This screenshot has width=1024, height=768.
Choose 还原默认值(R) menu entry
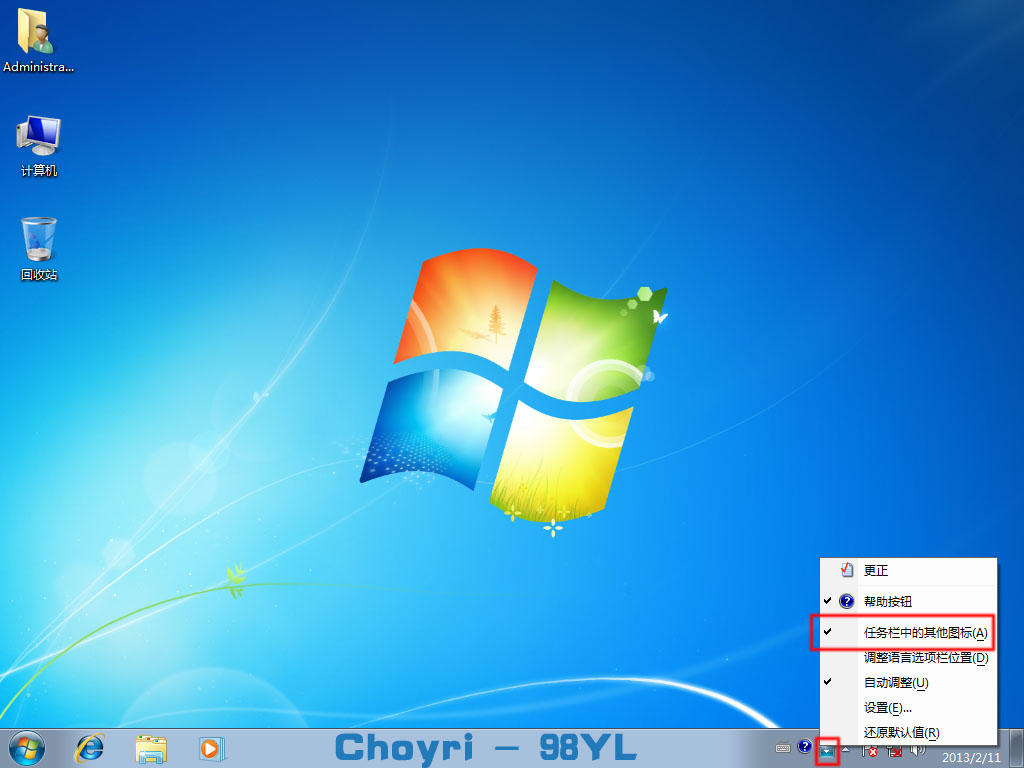[x=908, y=732]
